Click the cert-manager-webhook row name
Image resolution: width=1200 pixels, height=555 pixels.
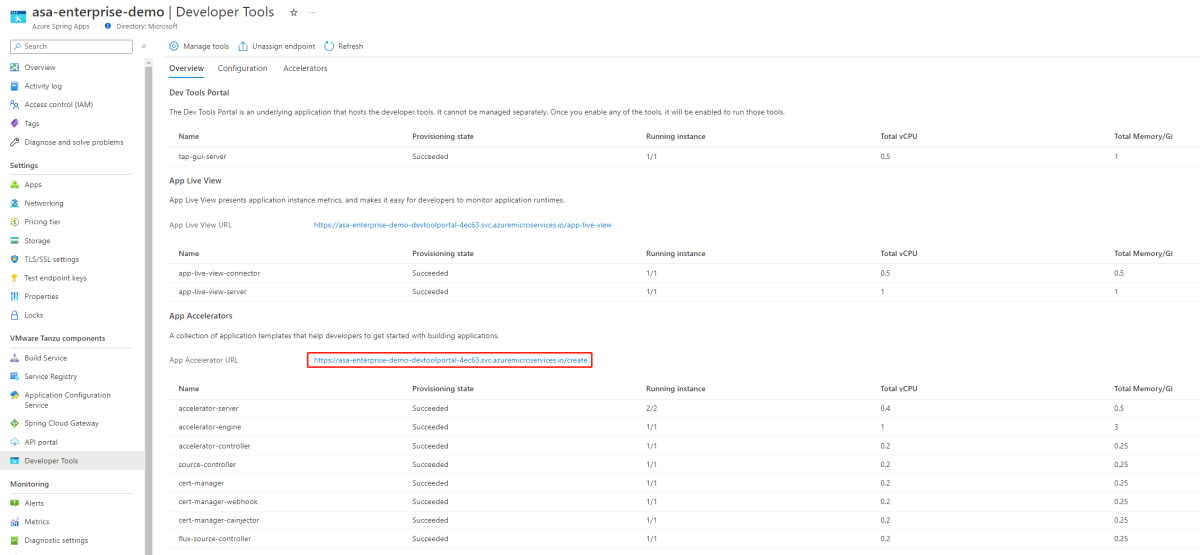click(216, 502)
